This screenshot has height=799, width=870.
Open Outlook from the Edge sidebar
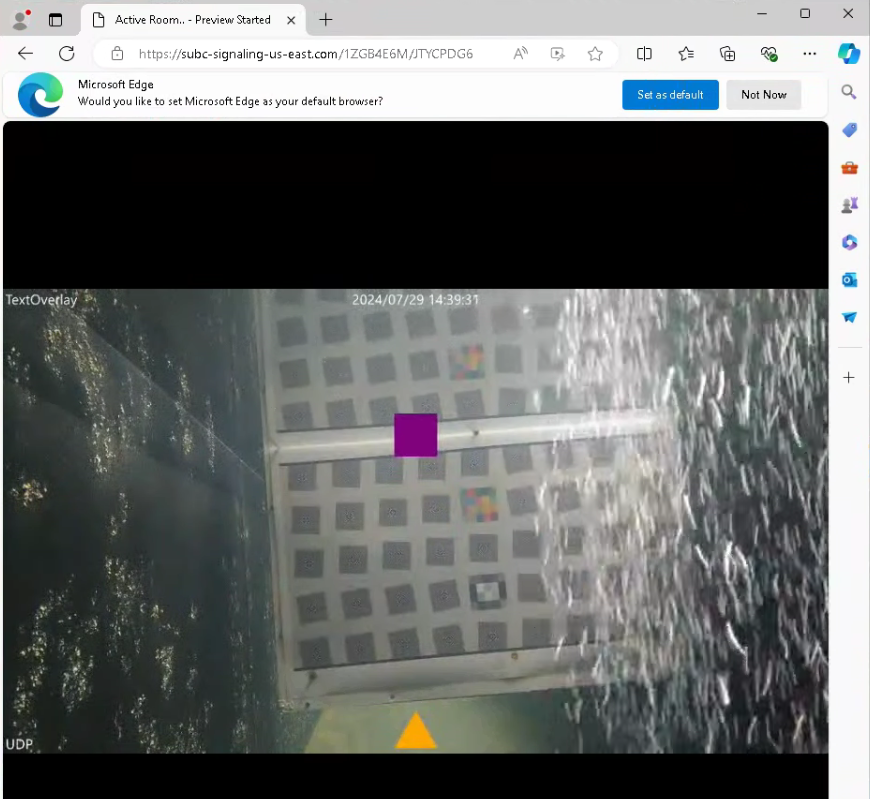[849, 280]
